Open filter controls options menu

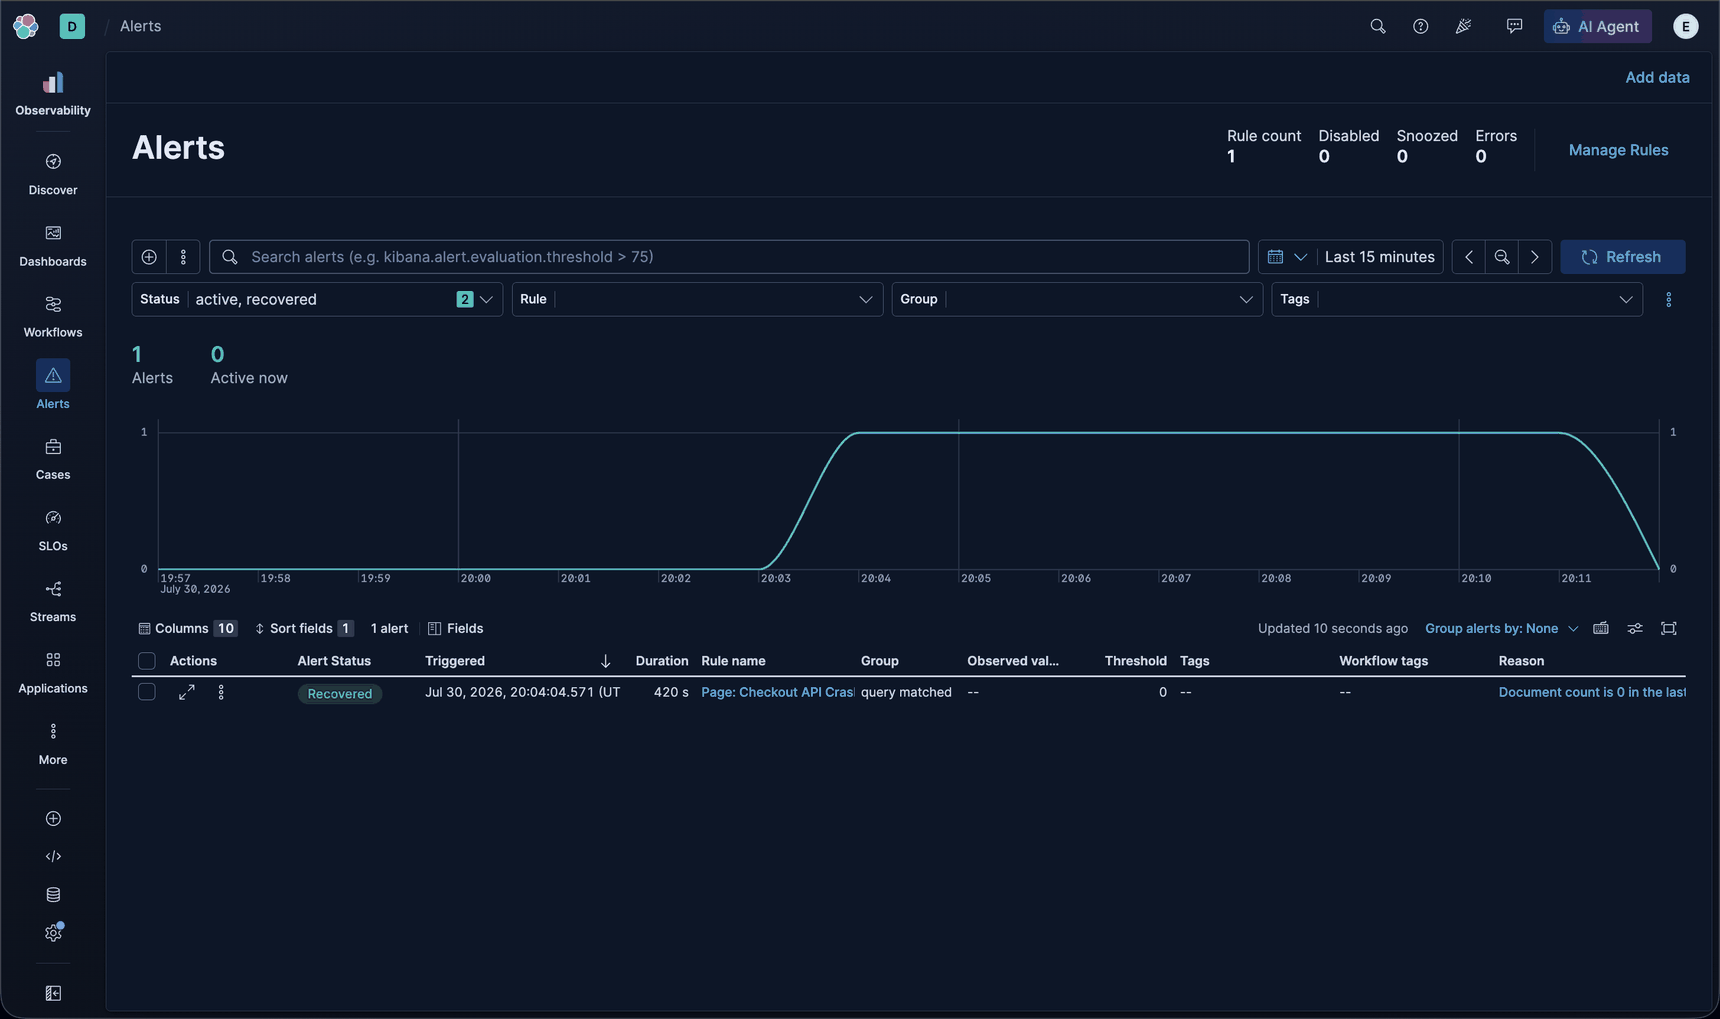(x=1668, y=299)
